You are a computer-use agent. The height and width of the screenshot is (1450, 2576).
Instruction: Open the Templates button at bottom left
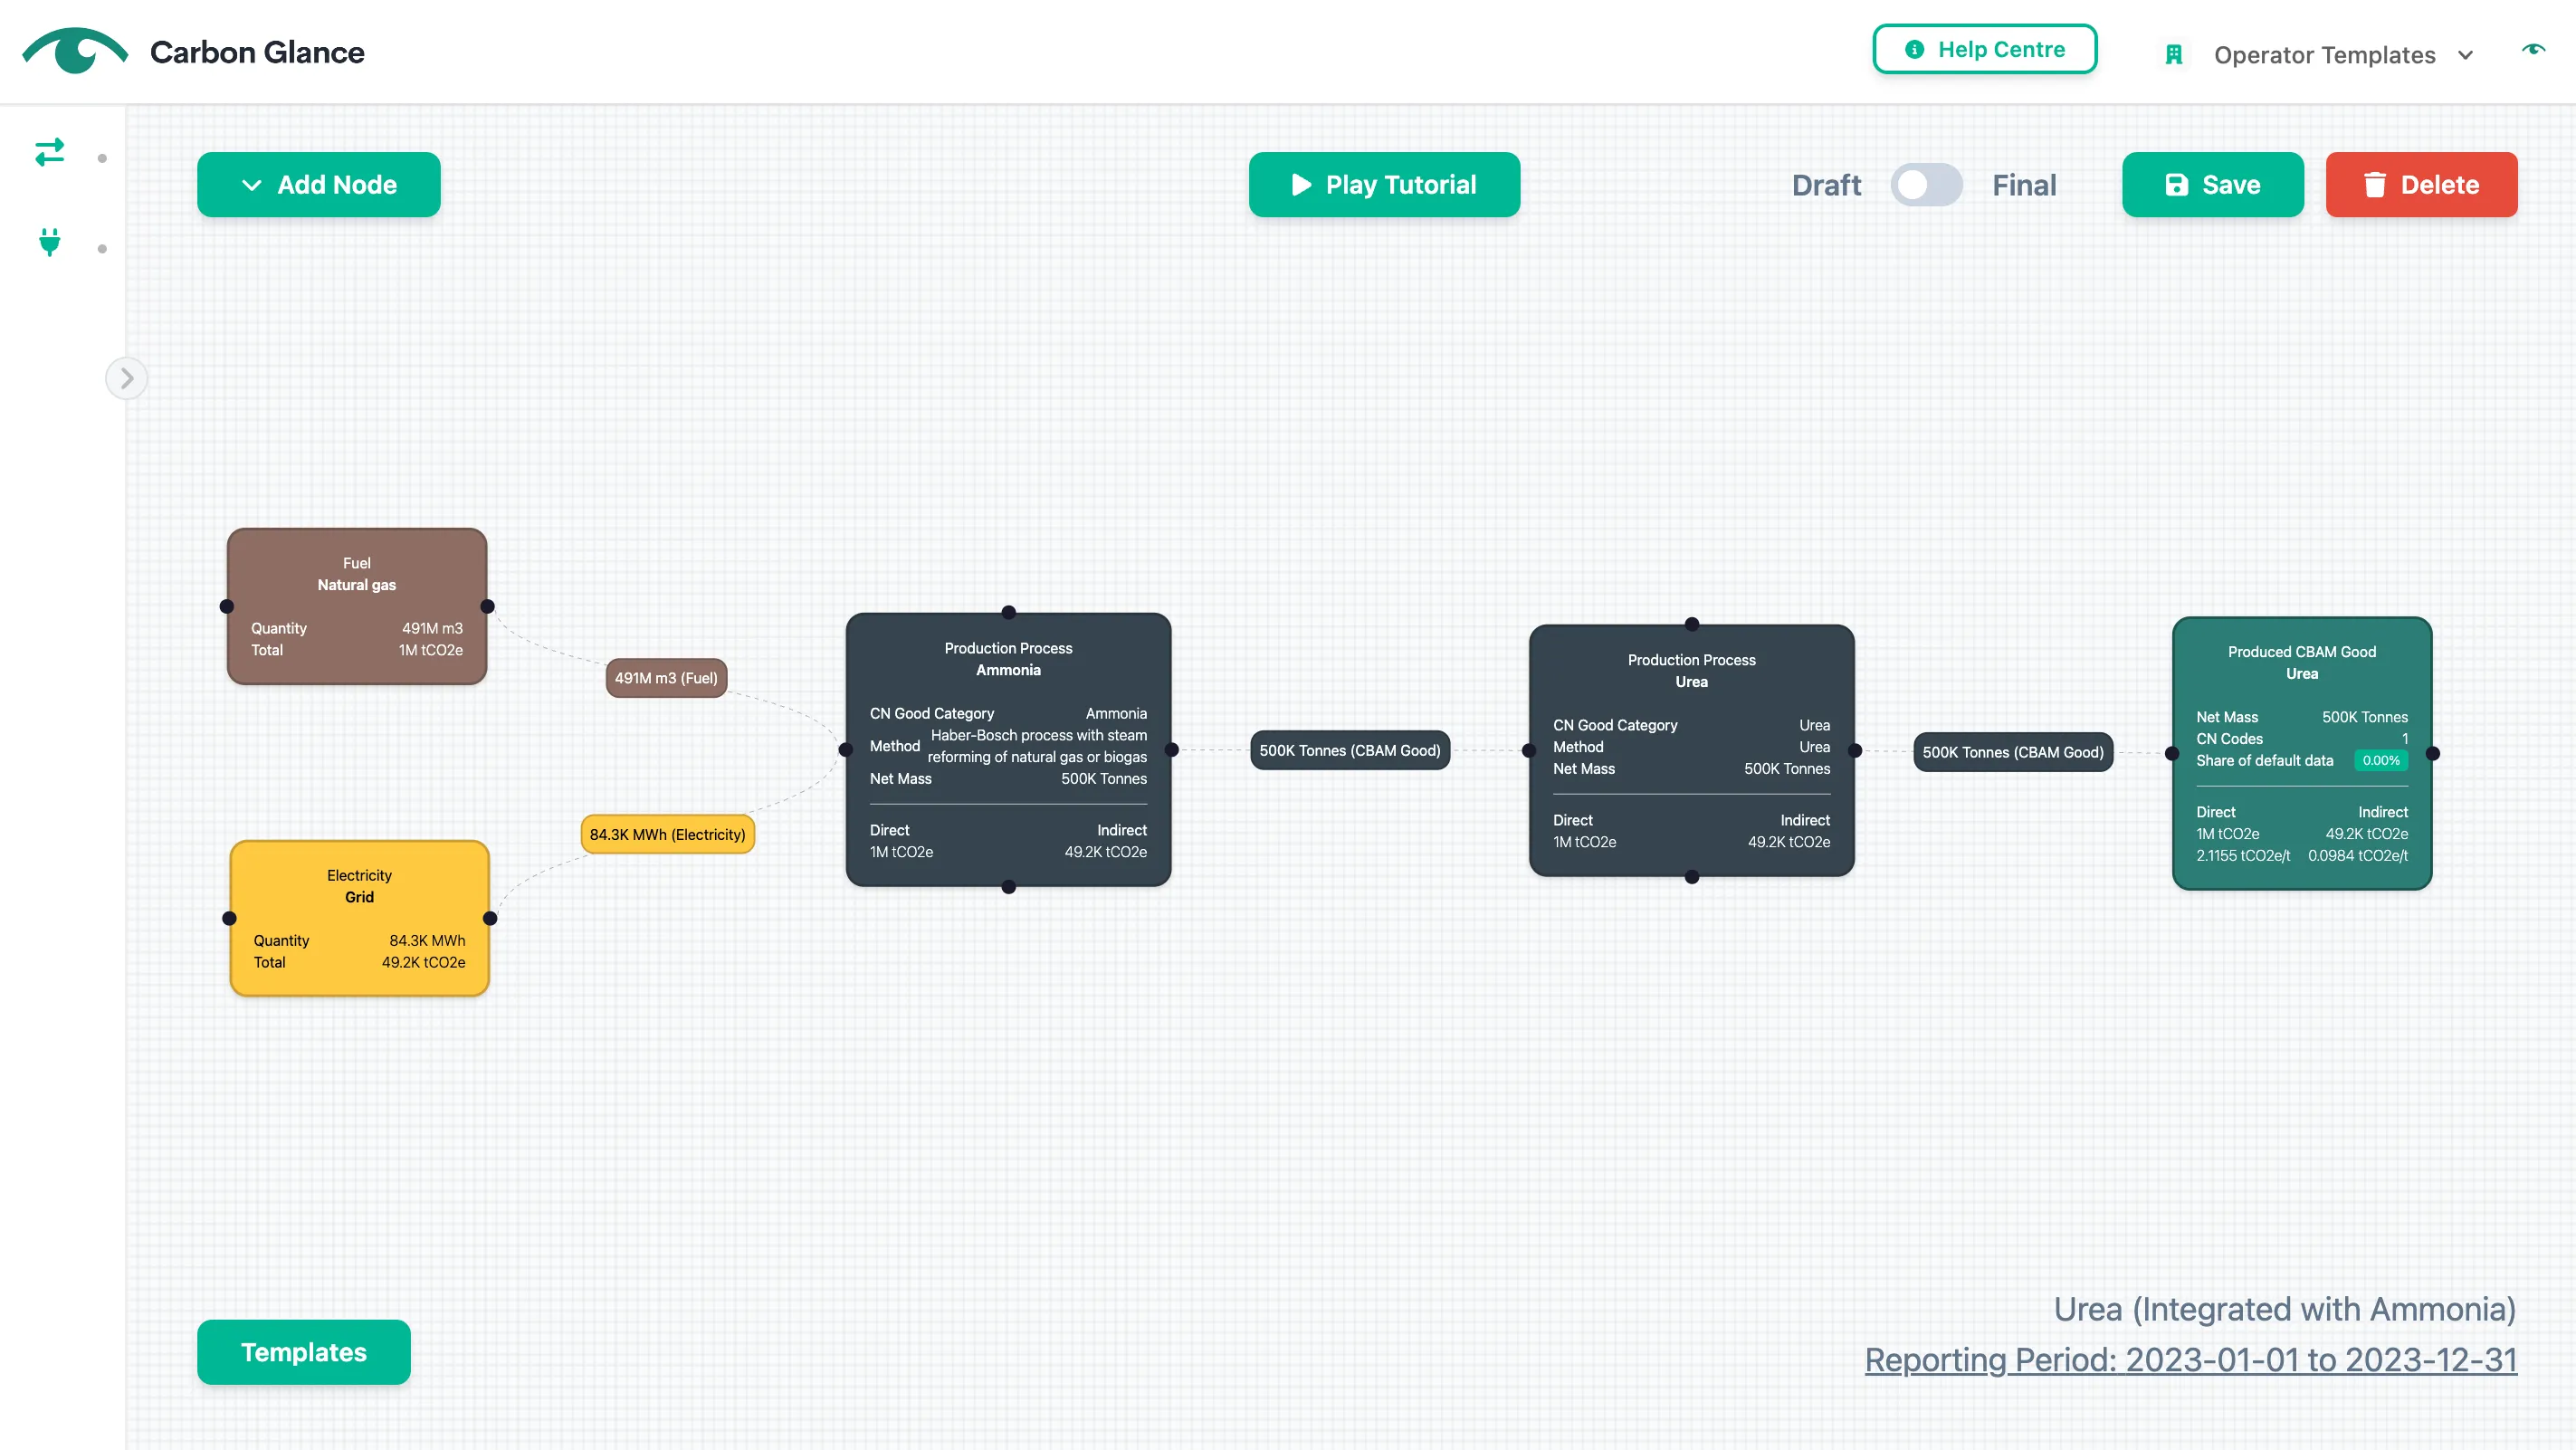(303, 1351)
